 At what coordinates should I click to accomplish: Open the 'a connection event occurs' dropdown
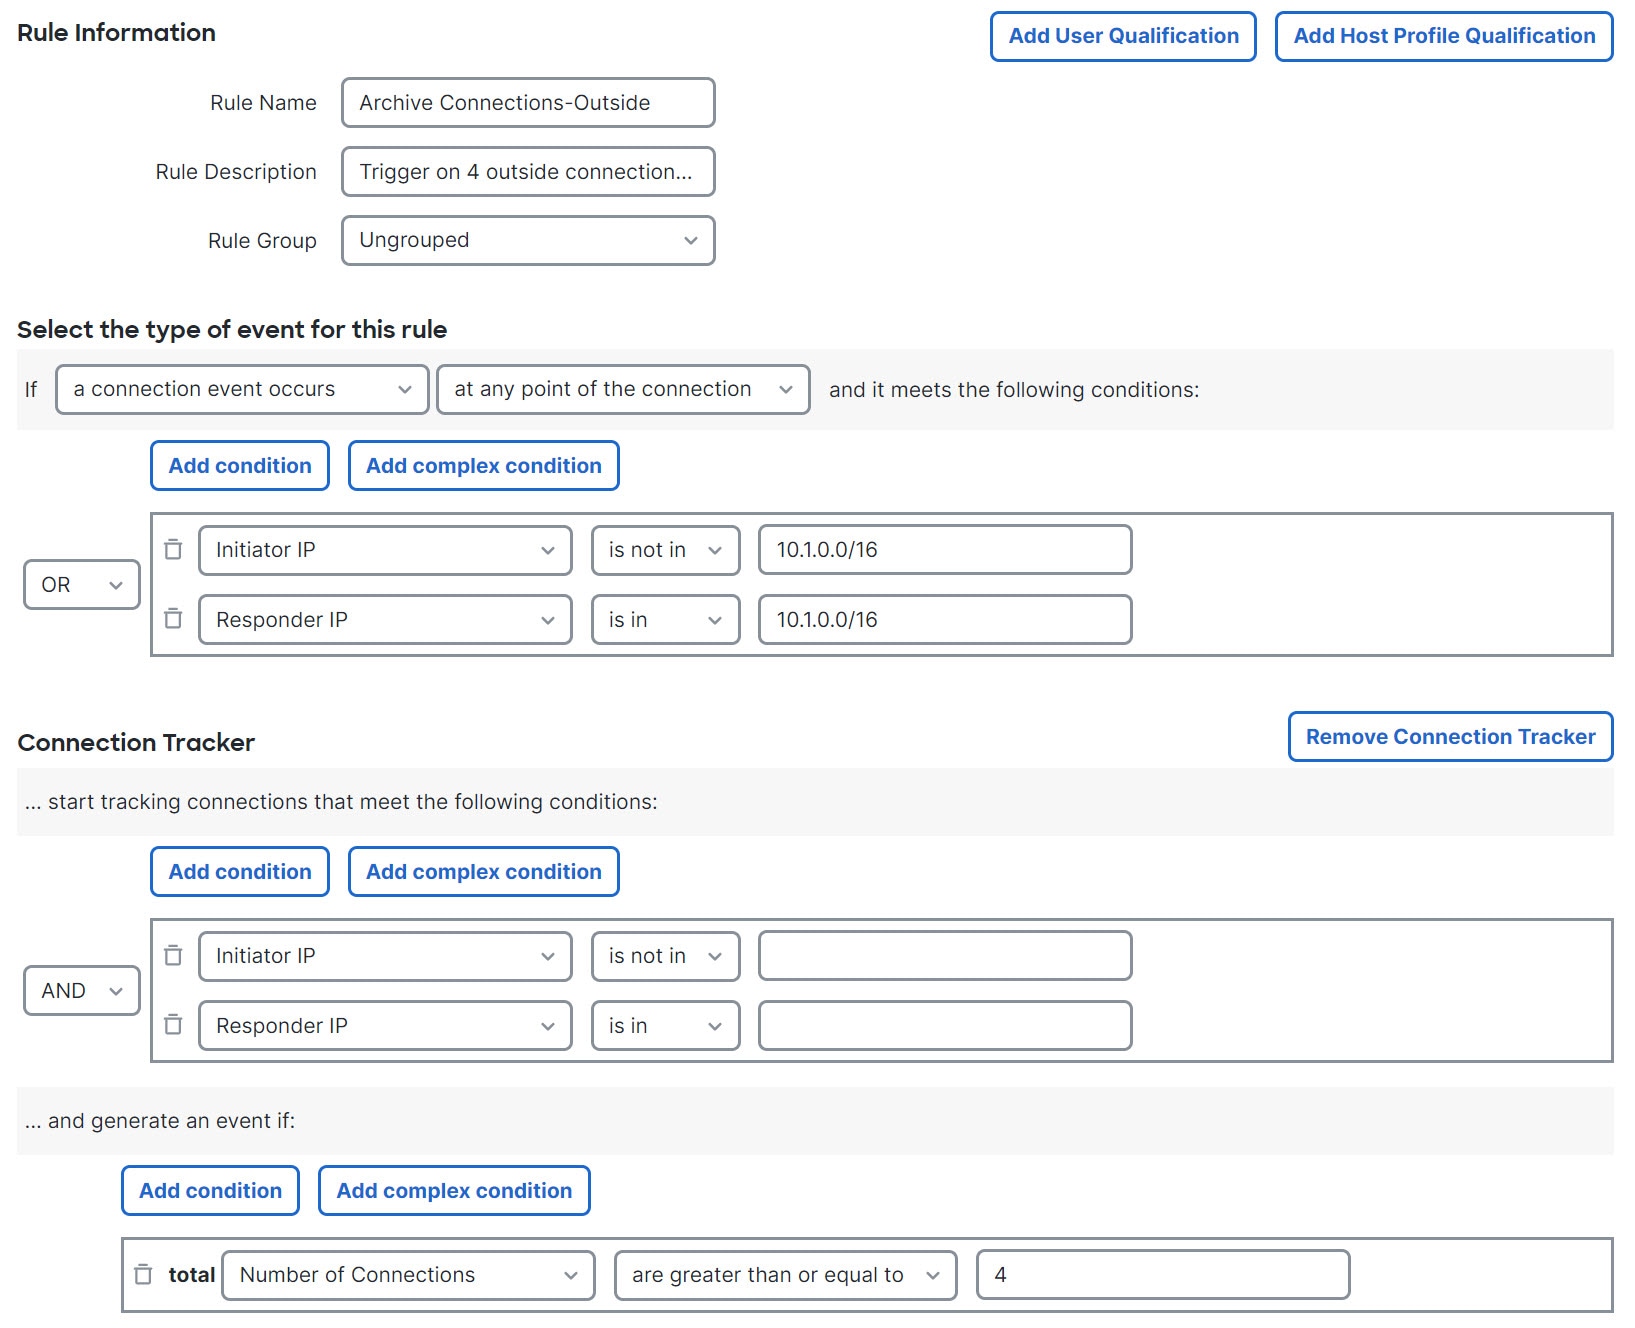[242, 389]
